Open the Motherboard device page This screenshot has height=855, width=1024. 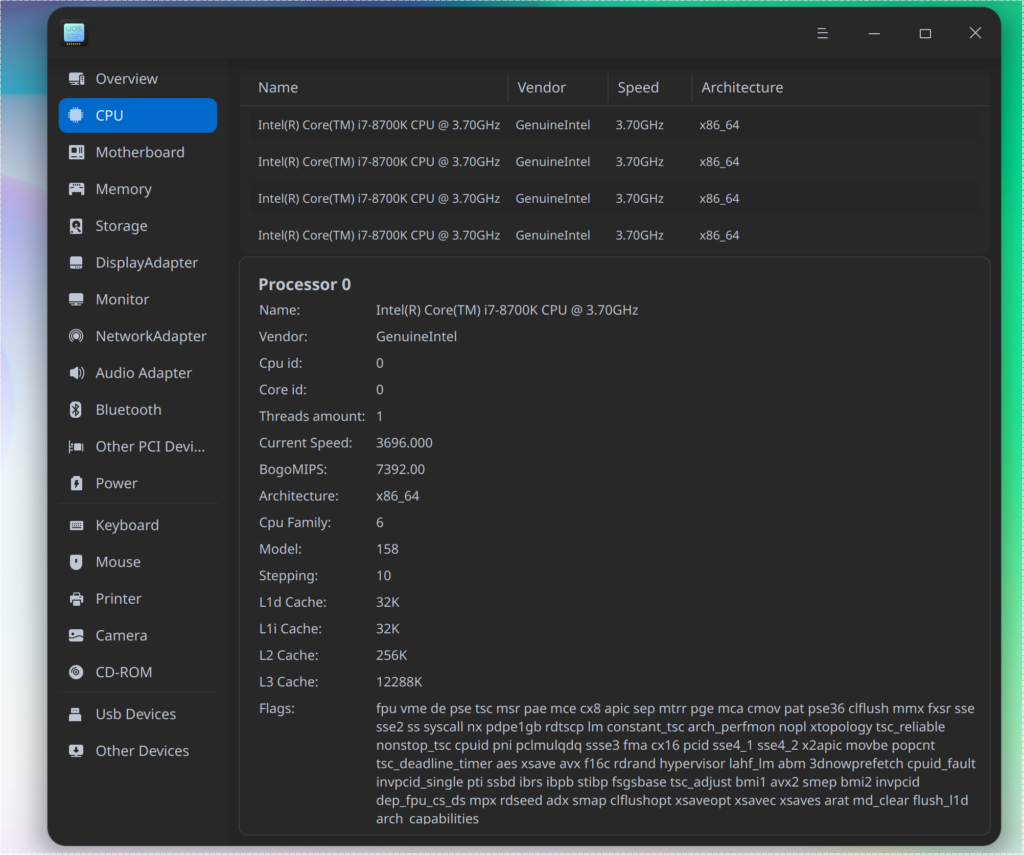tap(138, 152)
